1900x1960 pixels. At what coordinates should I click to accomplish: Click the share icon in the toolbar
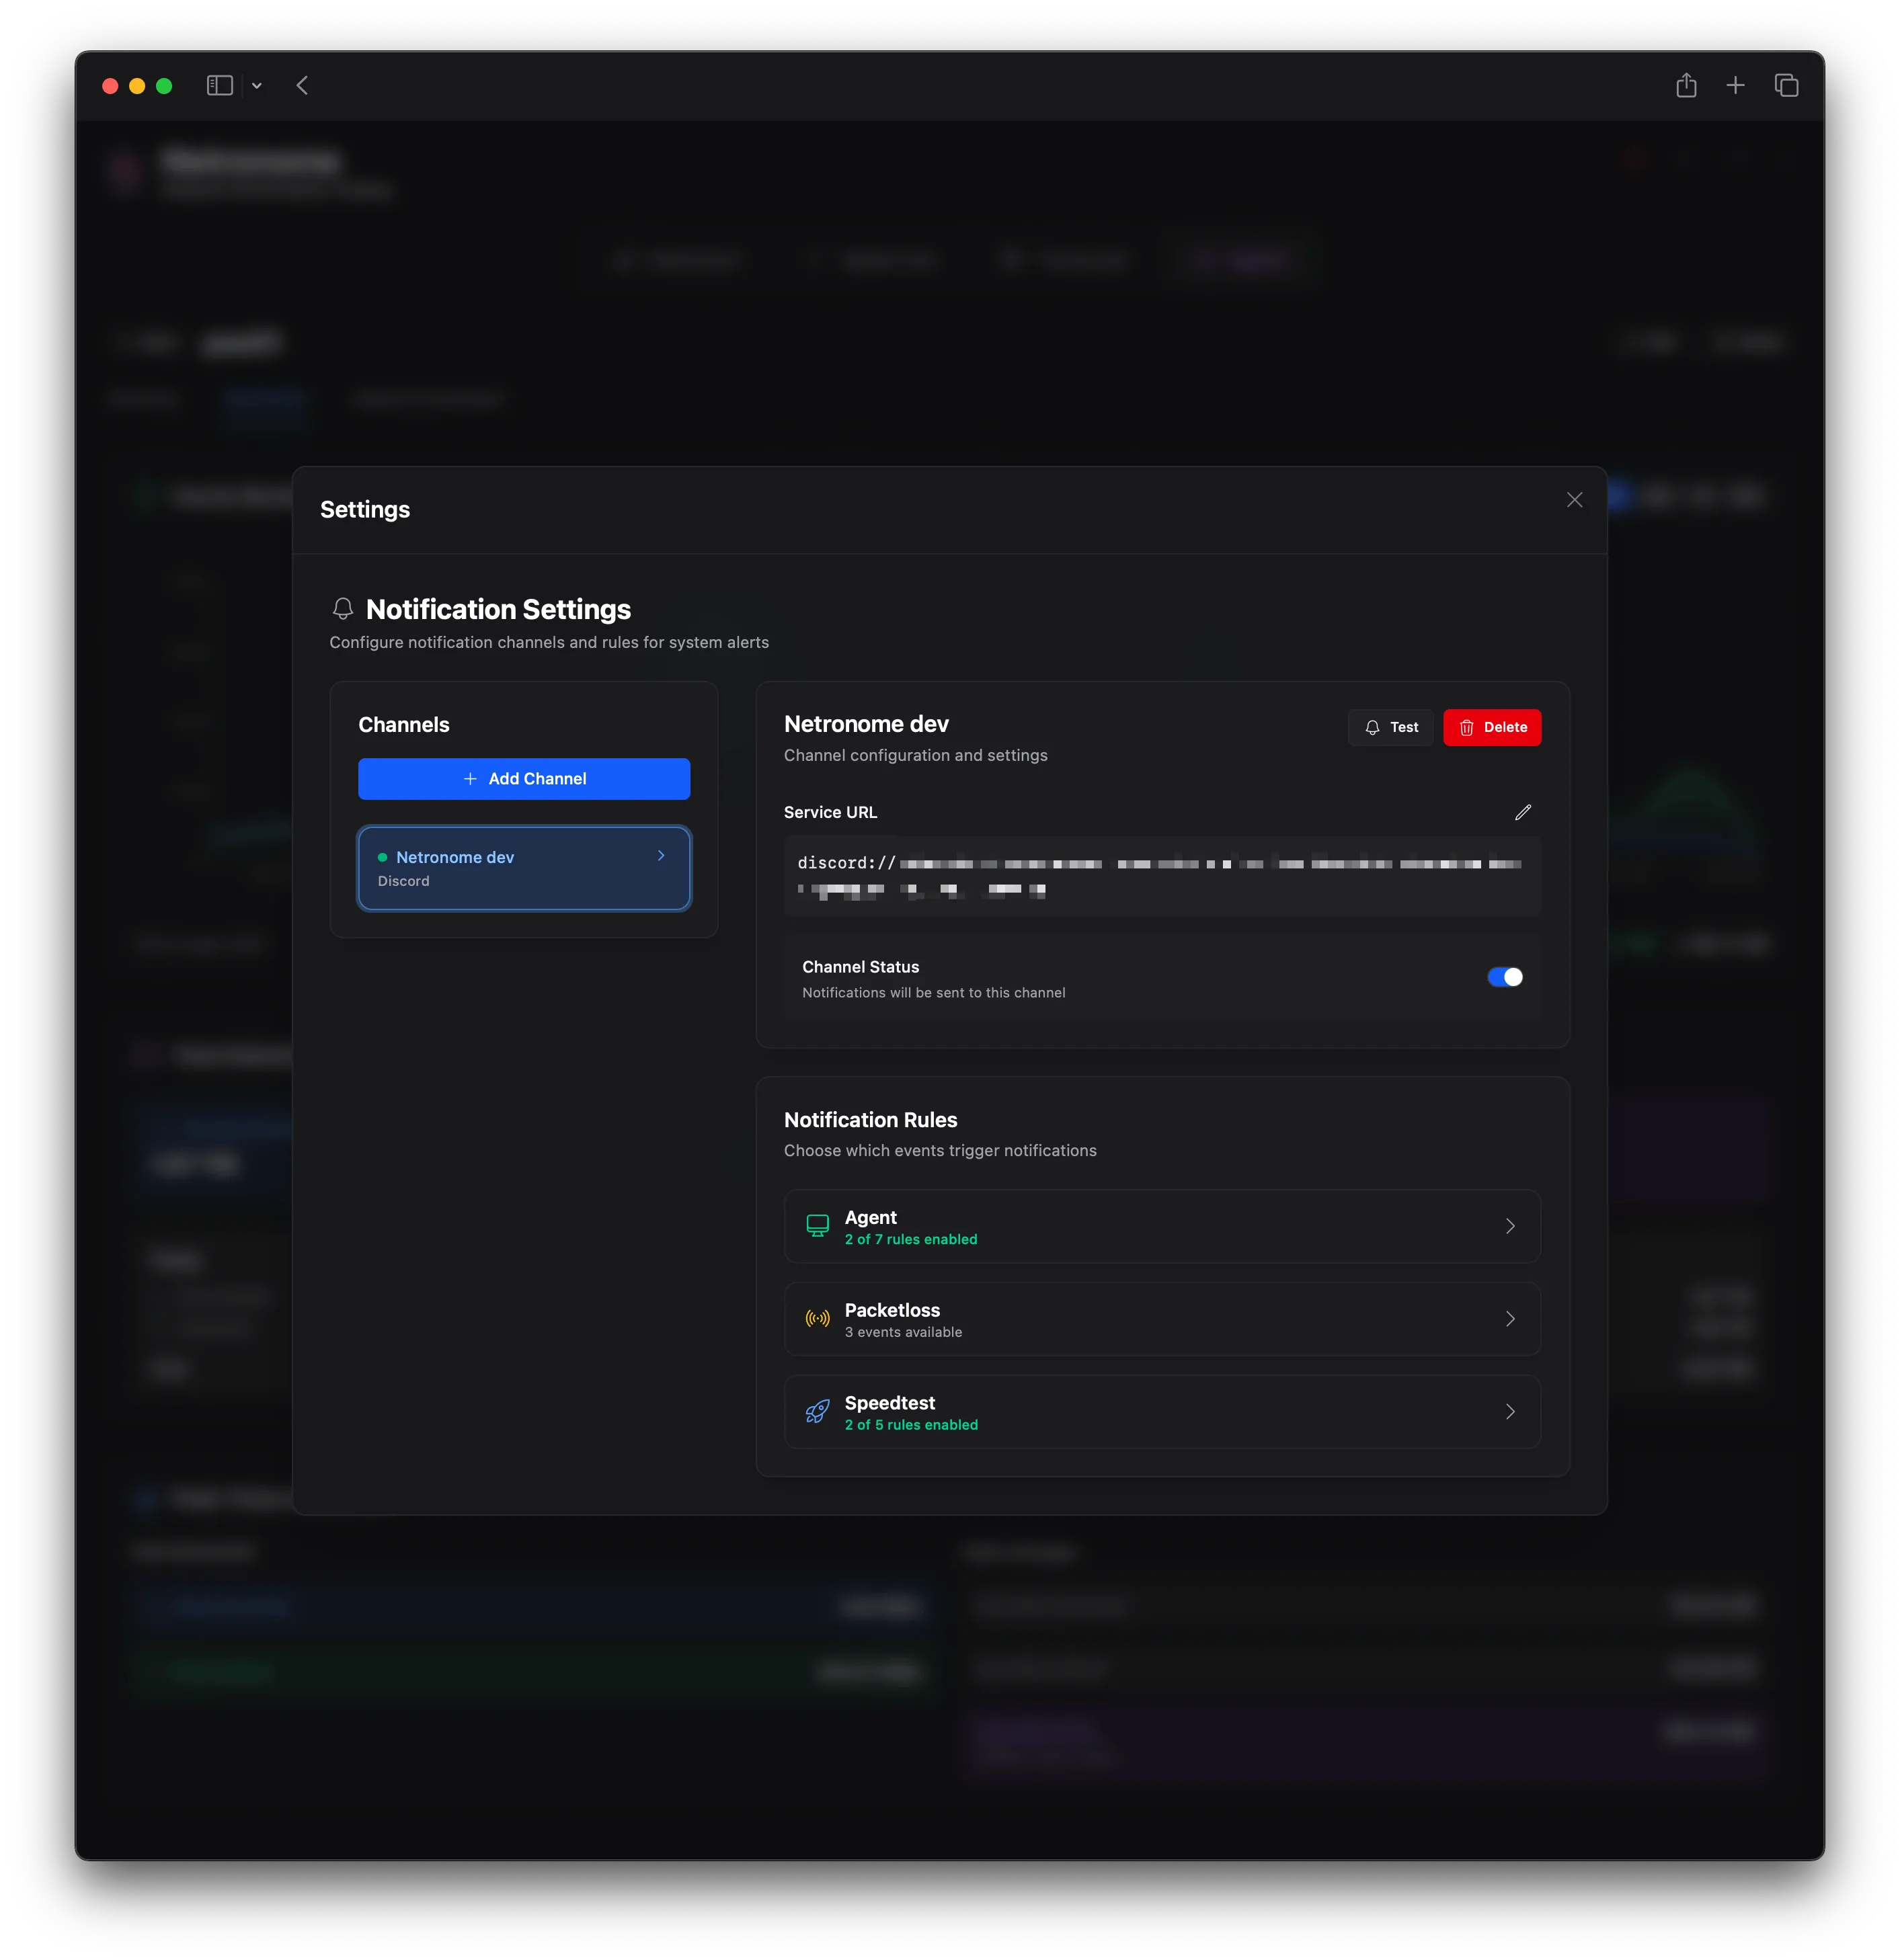[x=1686, y=85]
